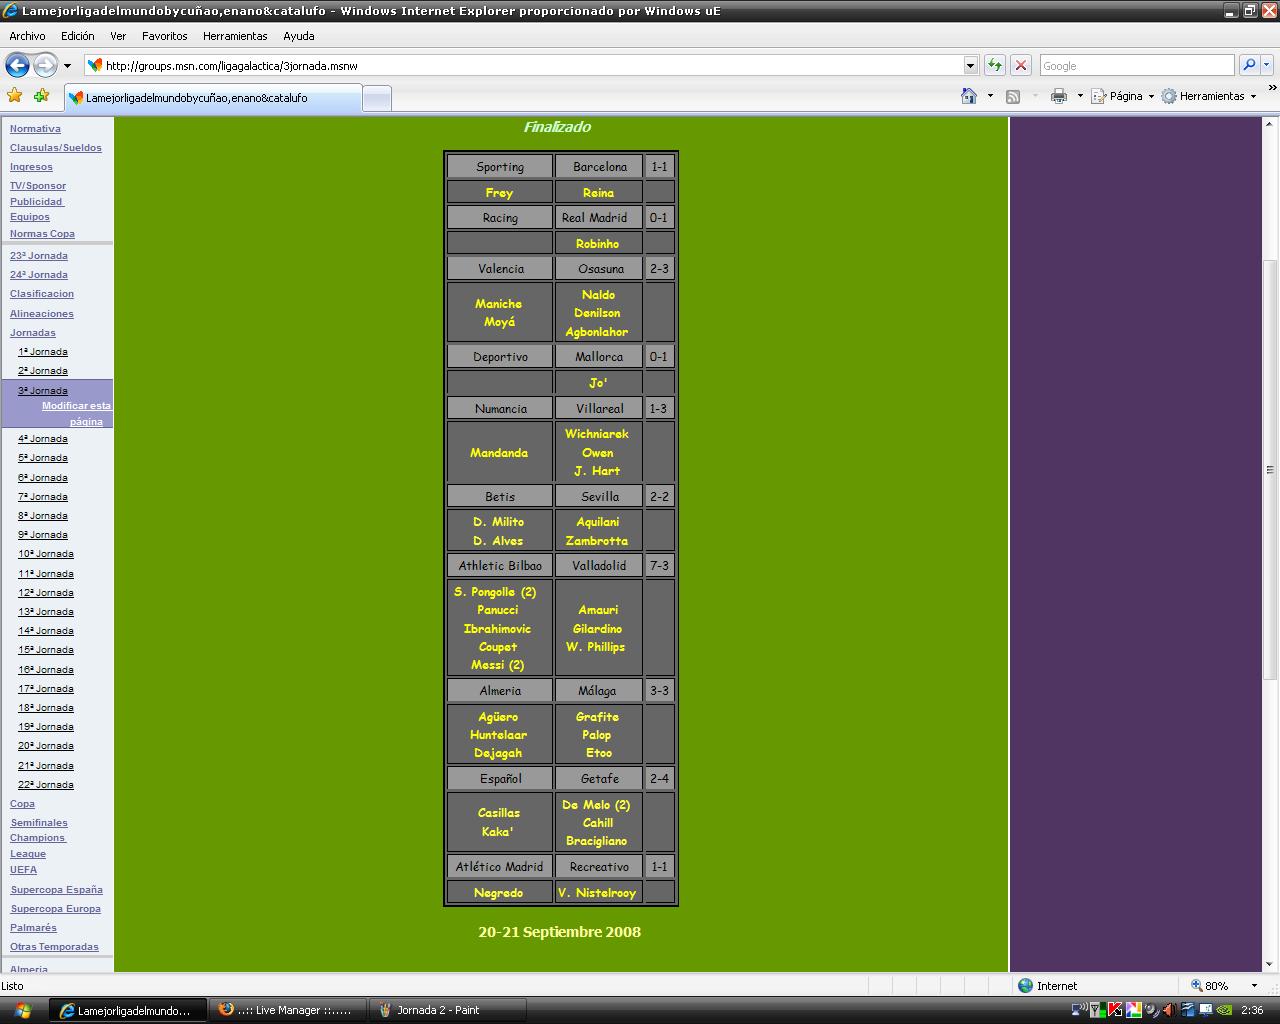Click Modificar esta página link
The height and width of the screenshot is (1024, 1280).
click(x=77, y=414)
